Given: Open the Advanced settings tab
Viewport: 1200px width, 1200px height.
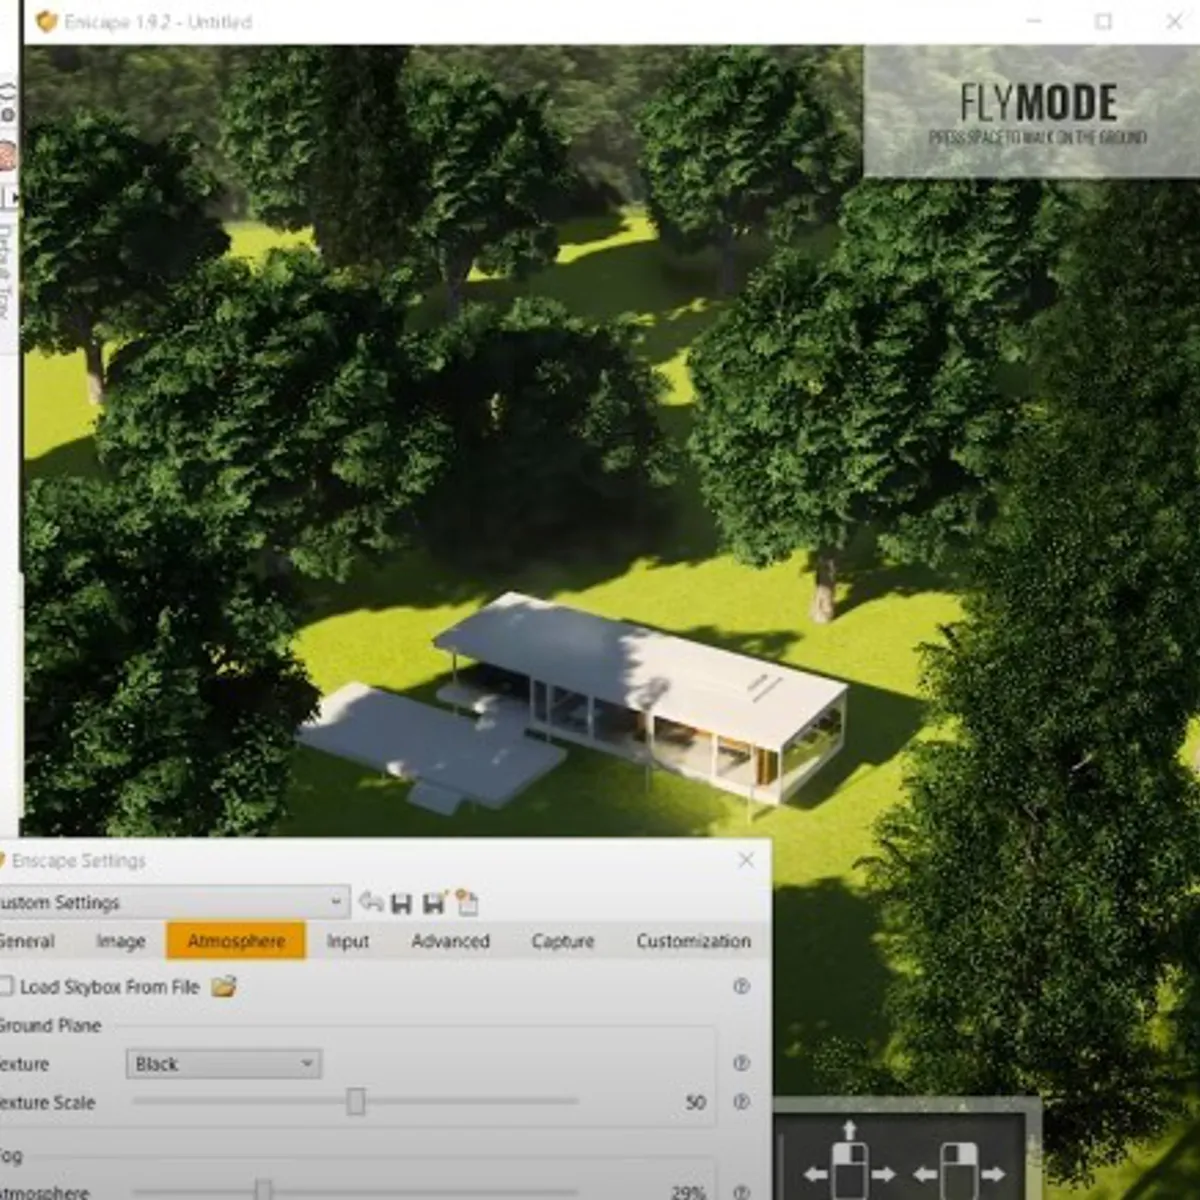Looking at the screenshot, I should tap(450, 941).
